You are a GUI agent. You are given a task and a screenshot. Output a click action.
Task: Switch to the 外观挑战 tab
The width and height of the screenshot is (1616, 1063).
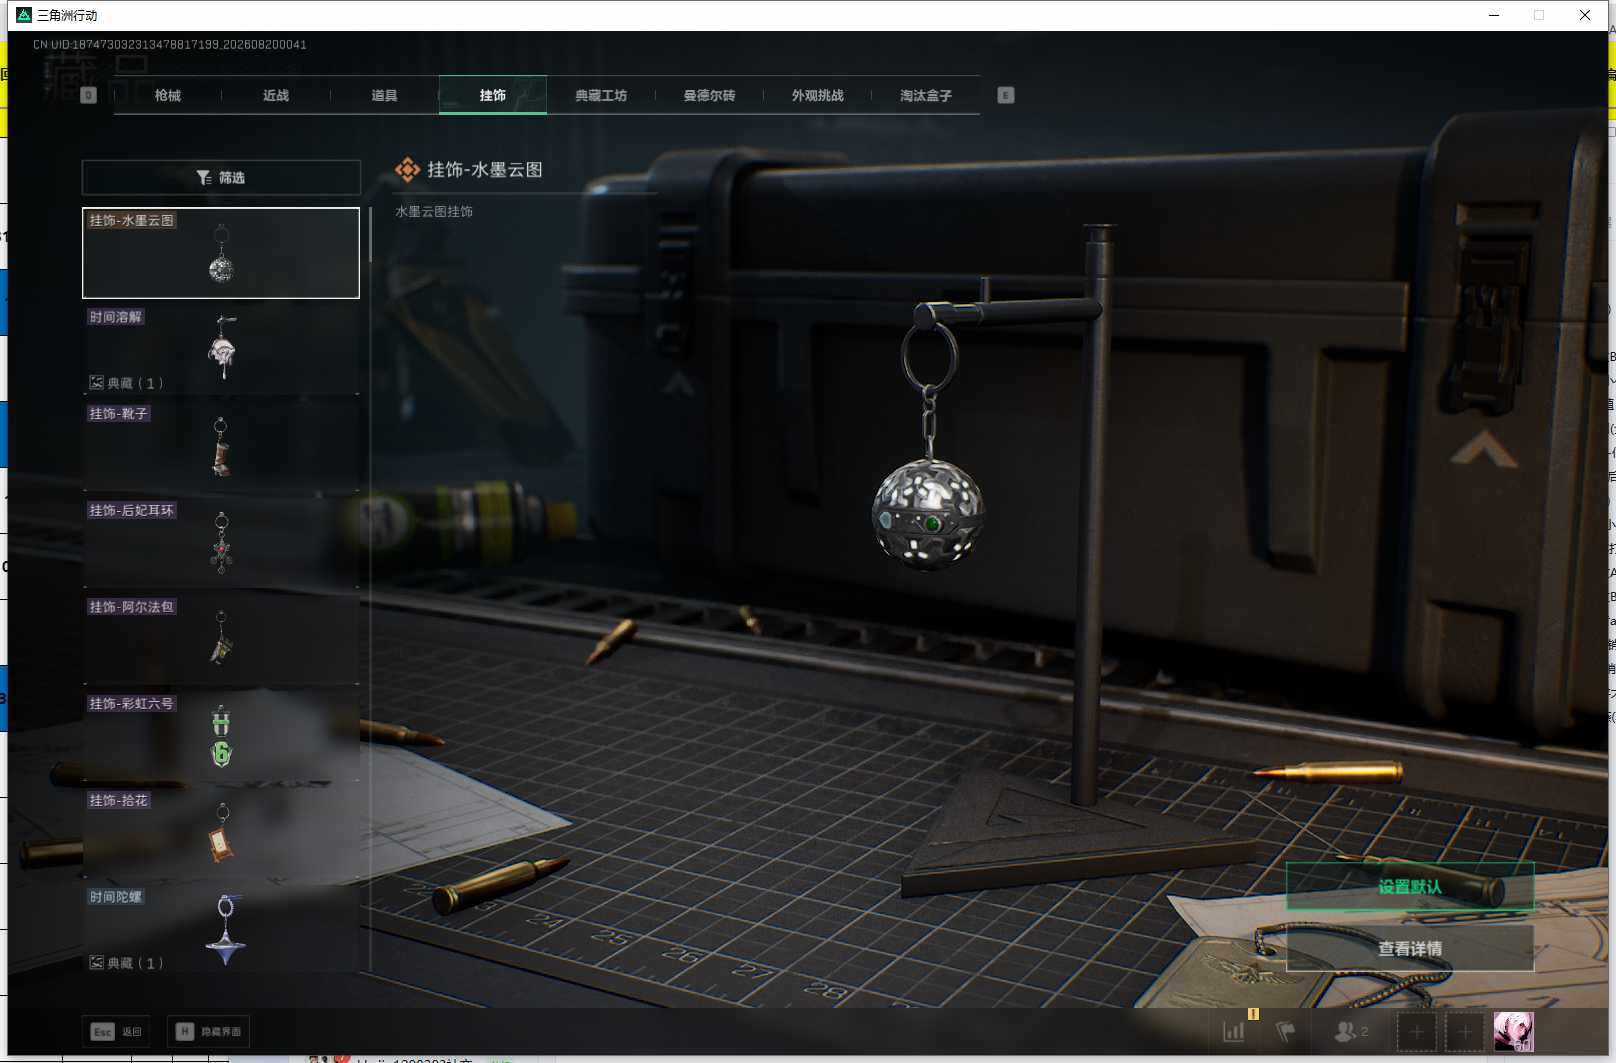point(818,95)
